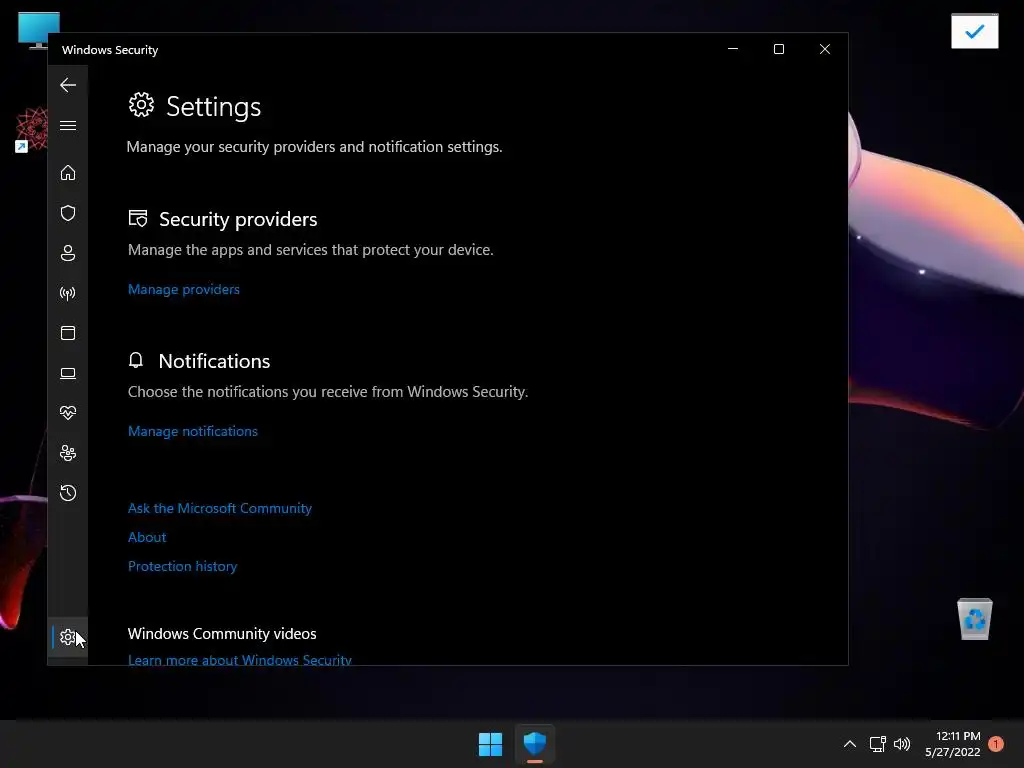Minimize the Windows Security window
The height and width of the screenshot is (768, 1024).
[733, 49]
